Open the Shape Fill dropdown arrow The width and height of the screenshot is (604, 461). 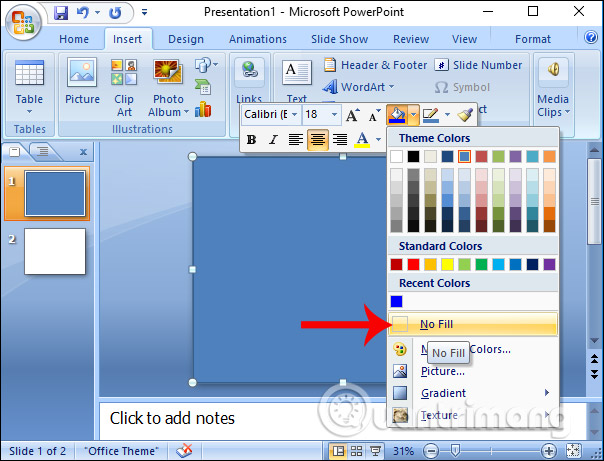coord(413,114)
